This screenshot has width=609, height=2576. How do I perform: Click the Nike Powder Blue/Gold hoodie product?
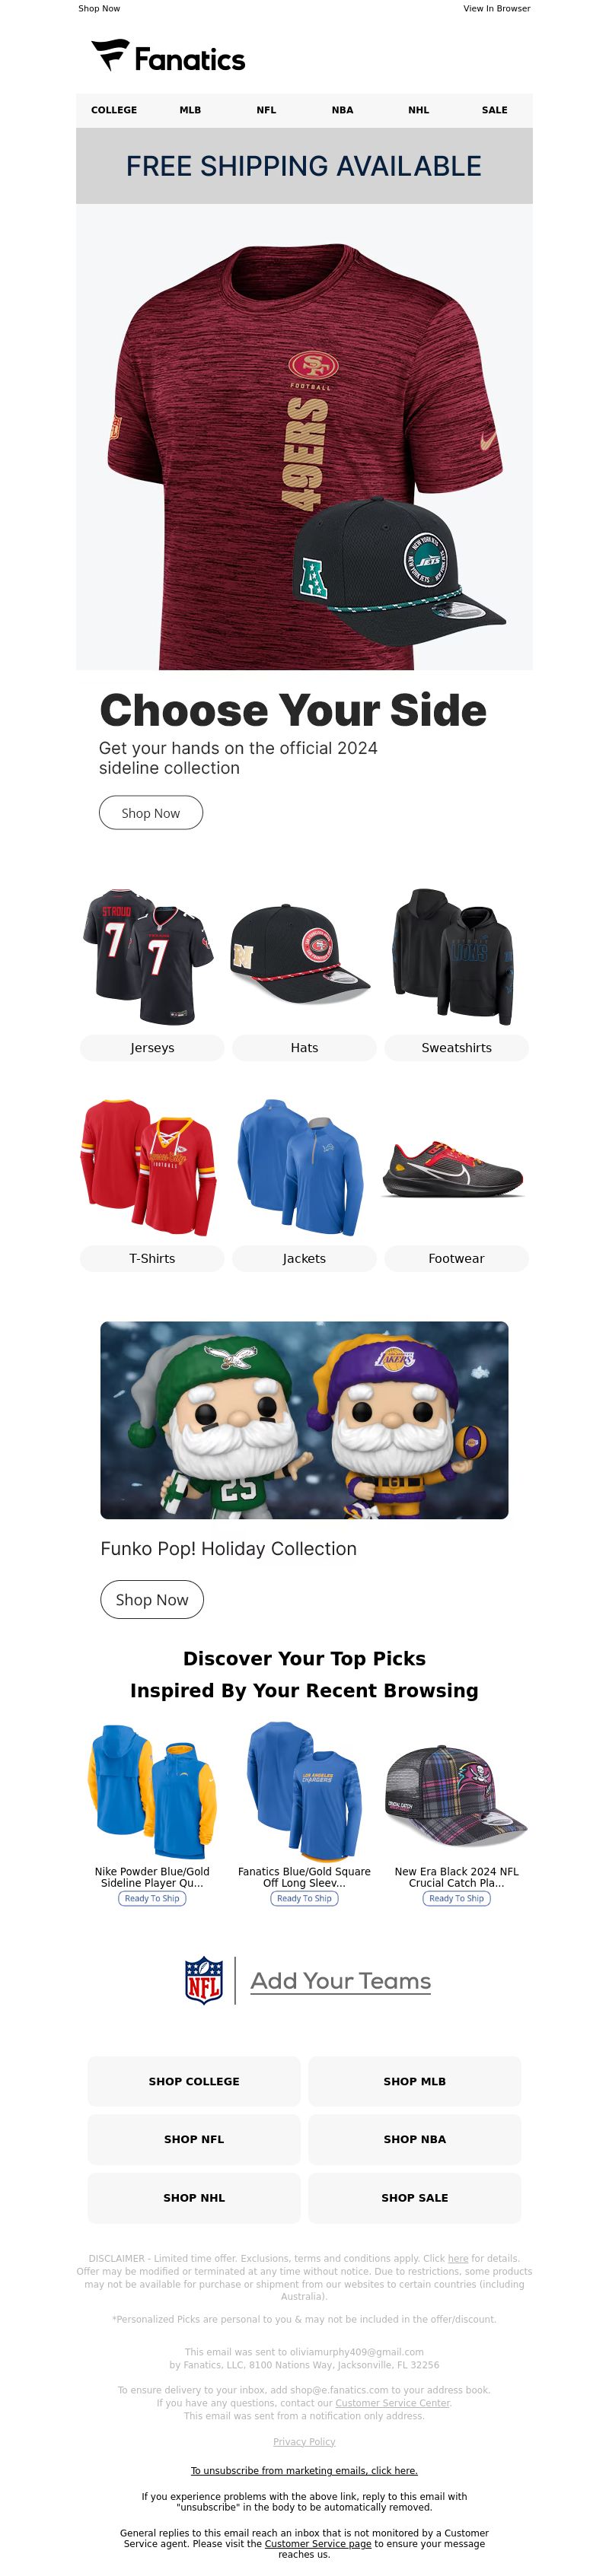[x=152, y=1790]
